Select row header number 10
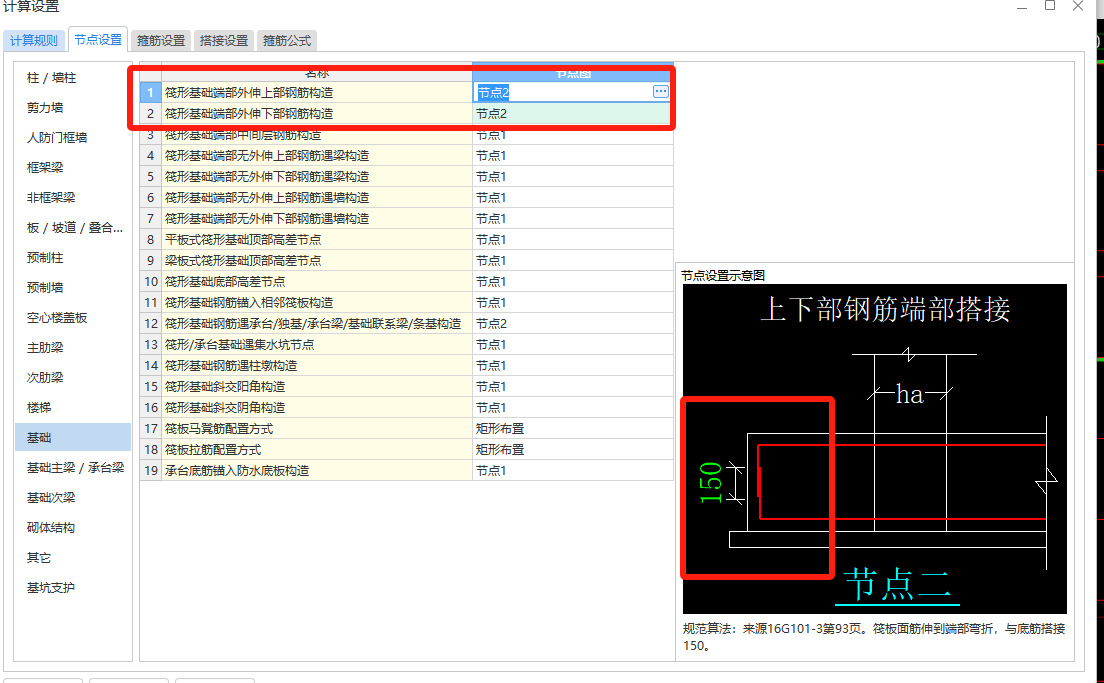 point(151,282)
